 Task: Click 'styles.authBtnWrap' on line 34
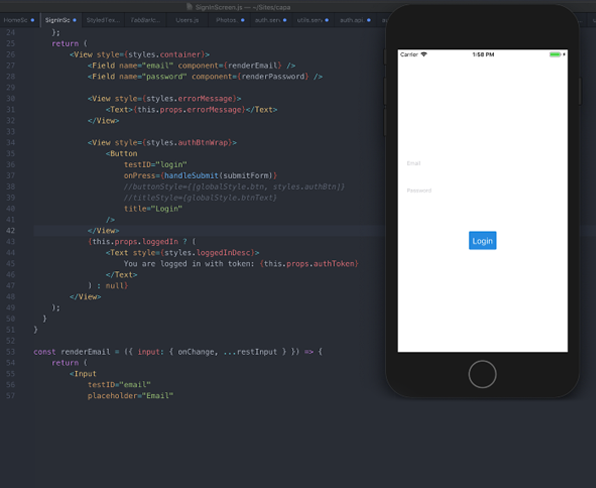(187, 143)
